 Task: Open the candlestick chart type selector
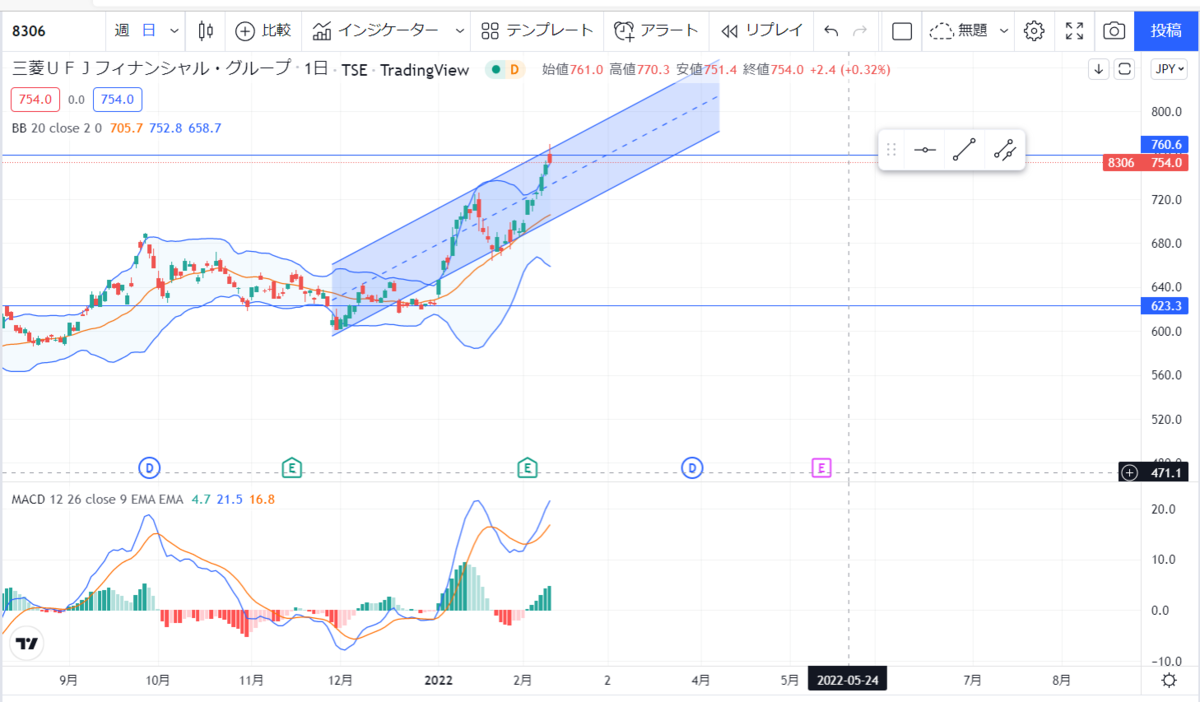[206, 31]
